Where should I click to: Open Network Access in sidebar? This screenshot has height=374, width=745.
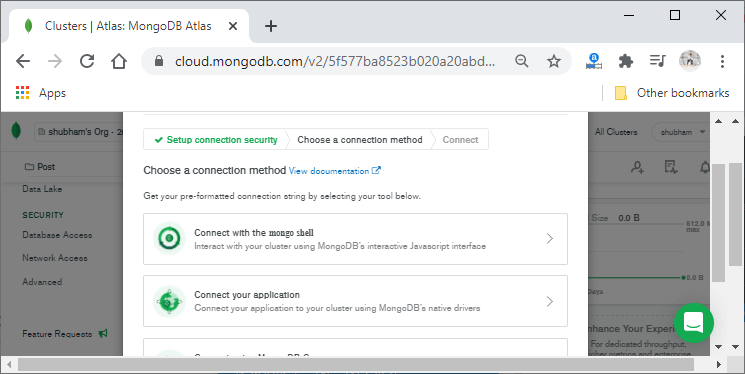pos(55,258)
